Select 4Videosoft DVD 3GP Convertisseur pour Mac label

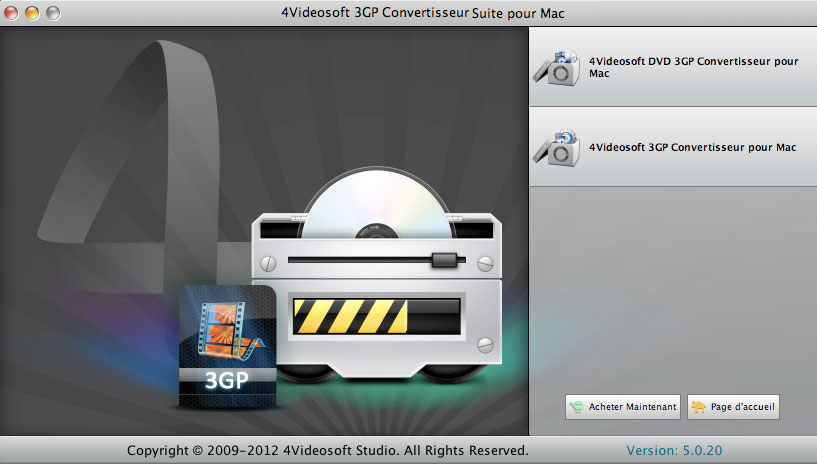click(693, 67)
